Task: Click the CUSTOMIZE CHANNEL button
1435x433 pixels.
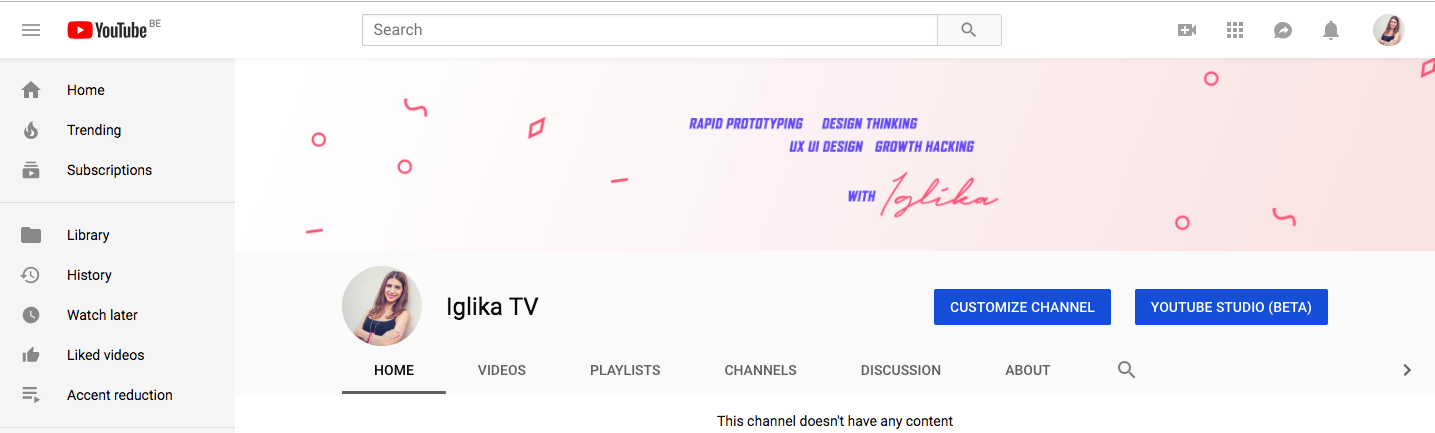Action: point(1022,307)
